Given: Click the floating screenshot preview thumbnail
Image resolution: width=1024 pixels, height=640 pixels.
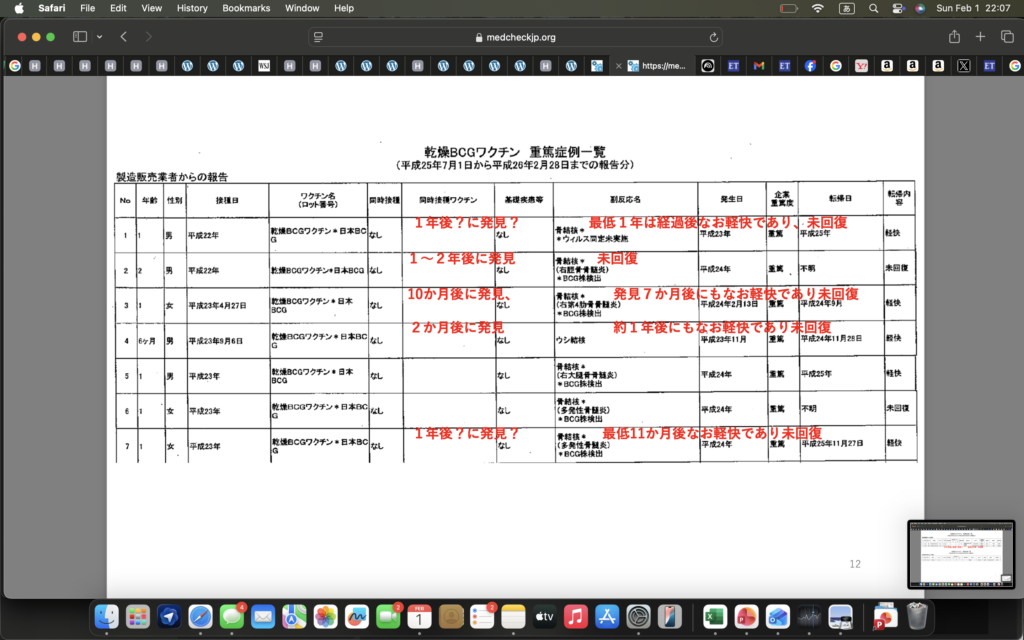Looking at the screenshot, I should pyautogui.click(x=959, y=554).
